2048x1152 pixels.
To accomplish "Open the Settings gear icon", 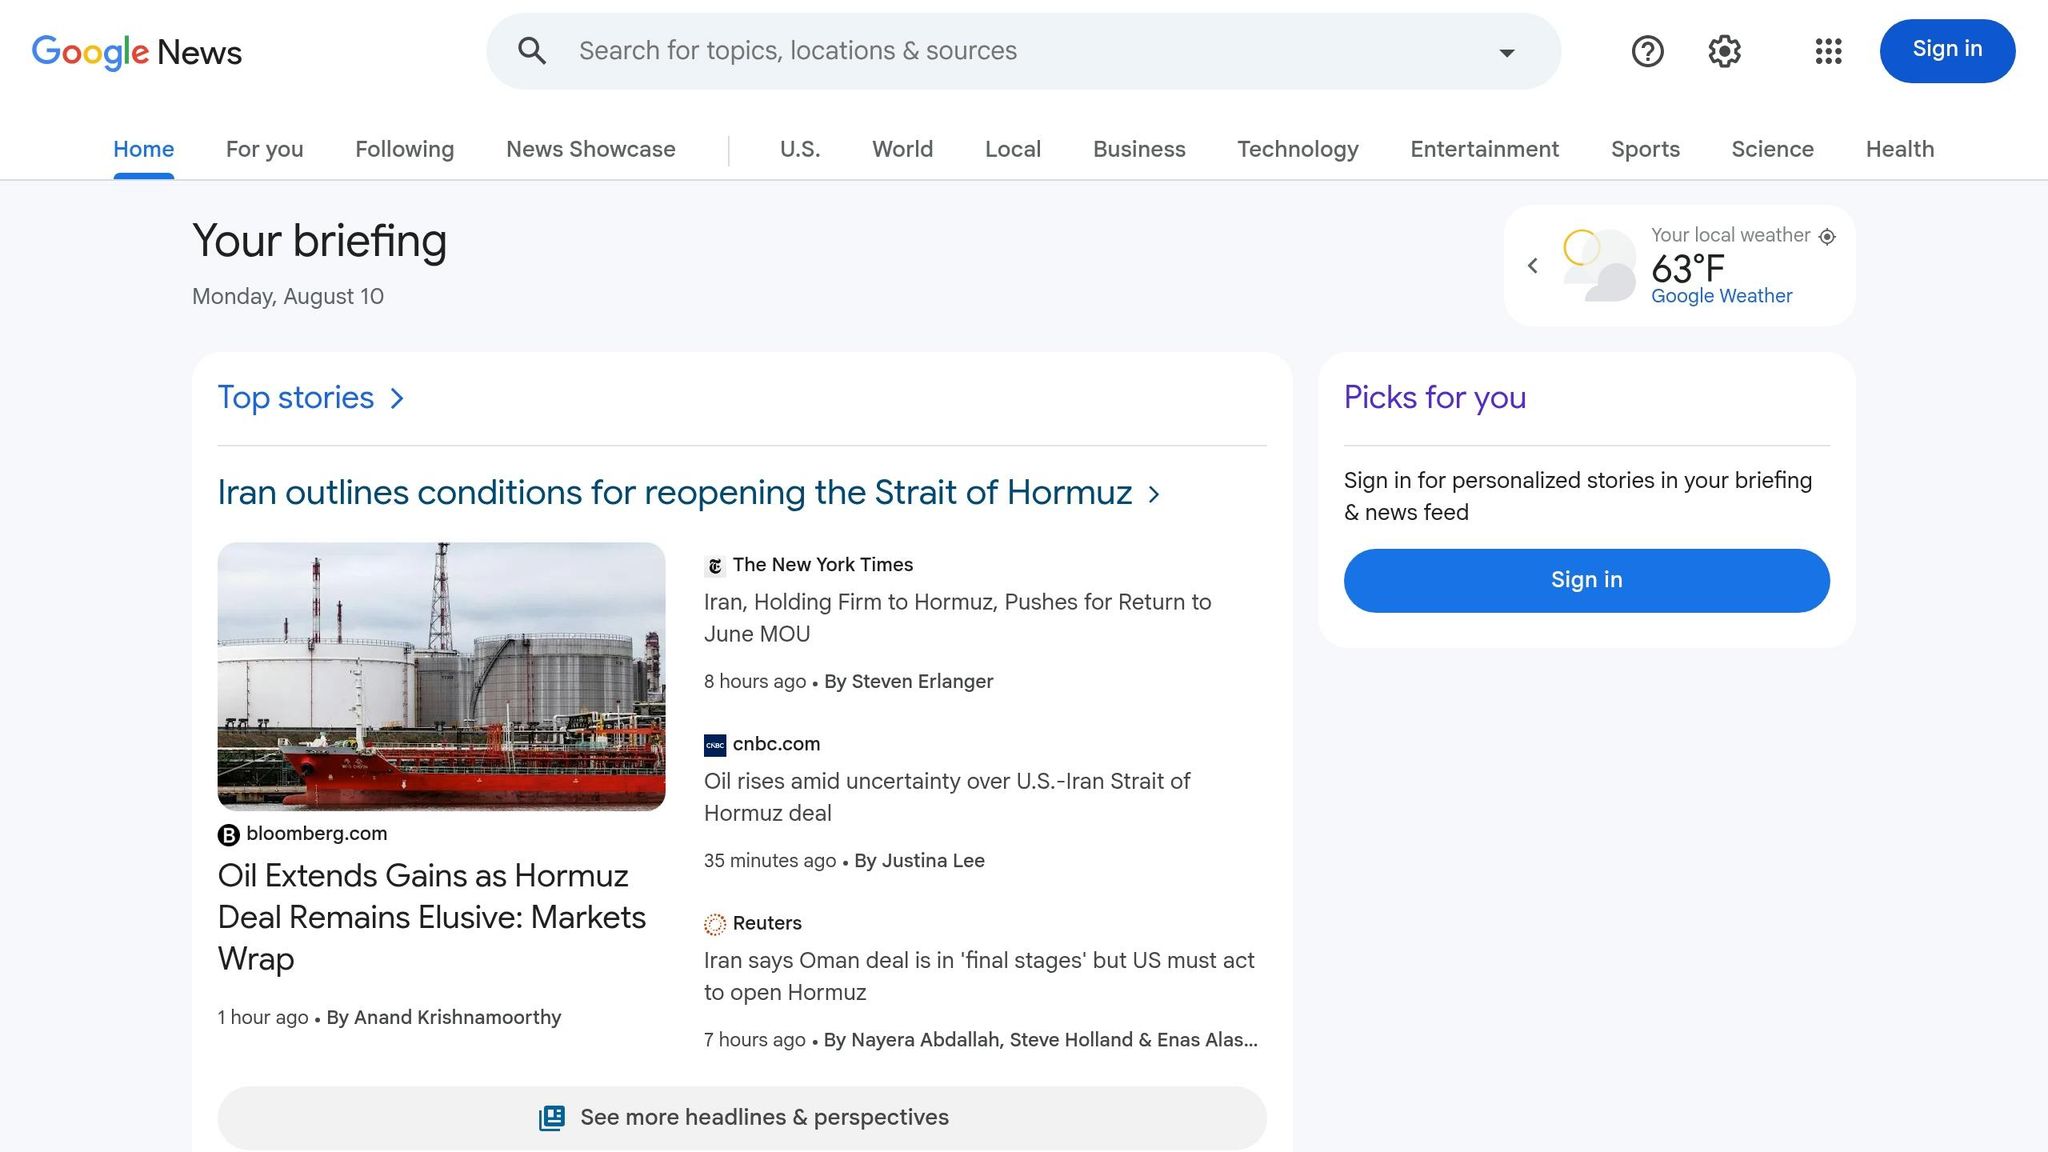I will [x=1724, y=51].
